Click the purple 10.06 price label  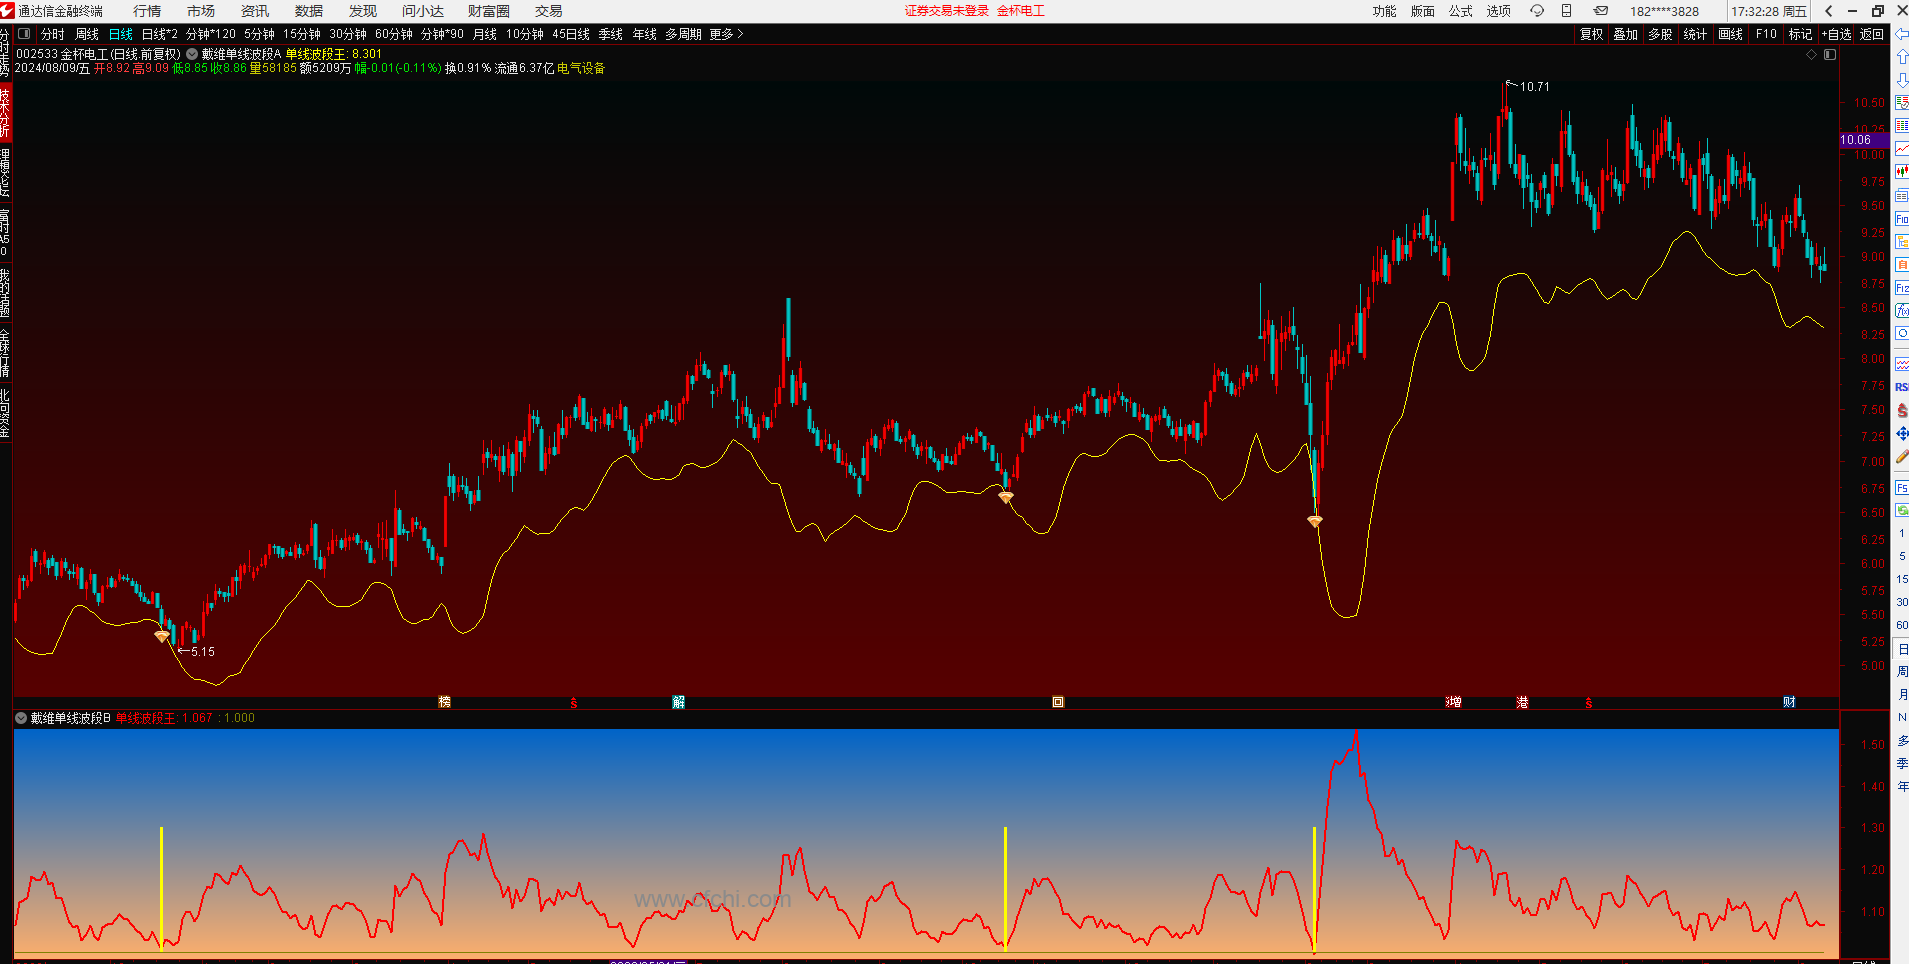pos(1864,140)
